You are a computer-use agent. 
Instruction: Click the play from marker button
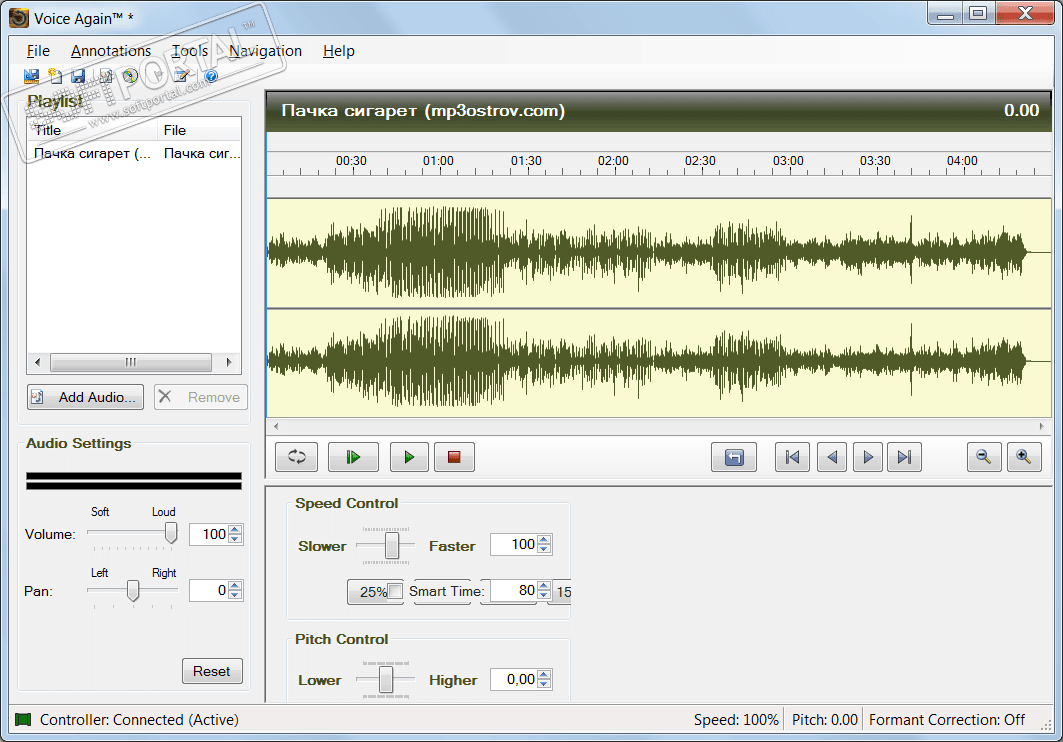353,457
